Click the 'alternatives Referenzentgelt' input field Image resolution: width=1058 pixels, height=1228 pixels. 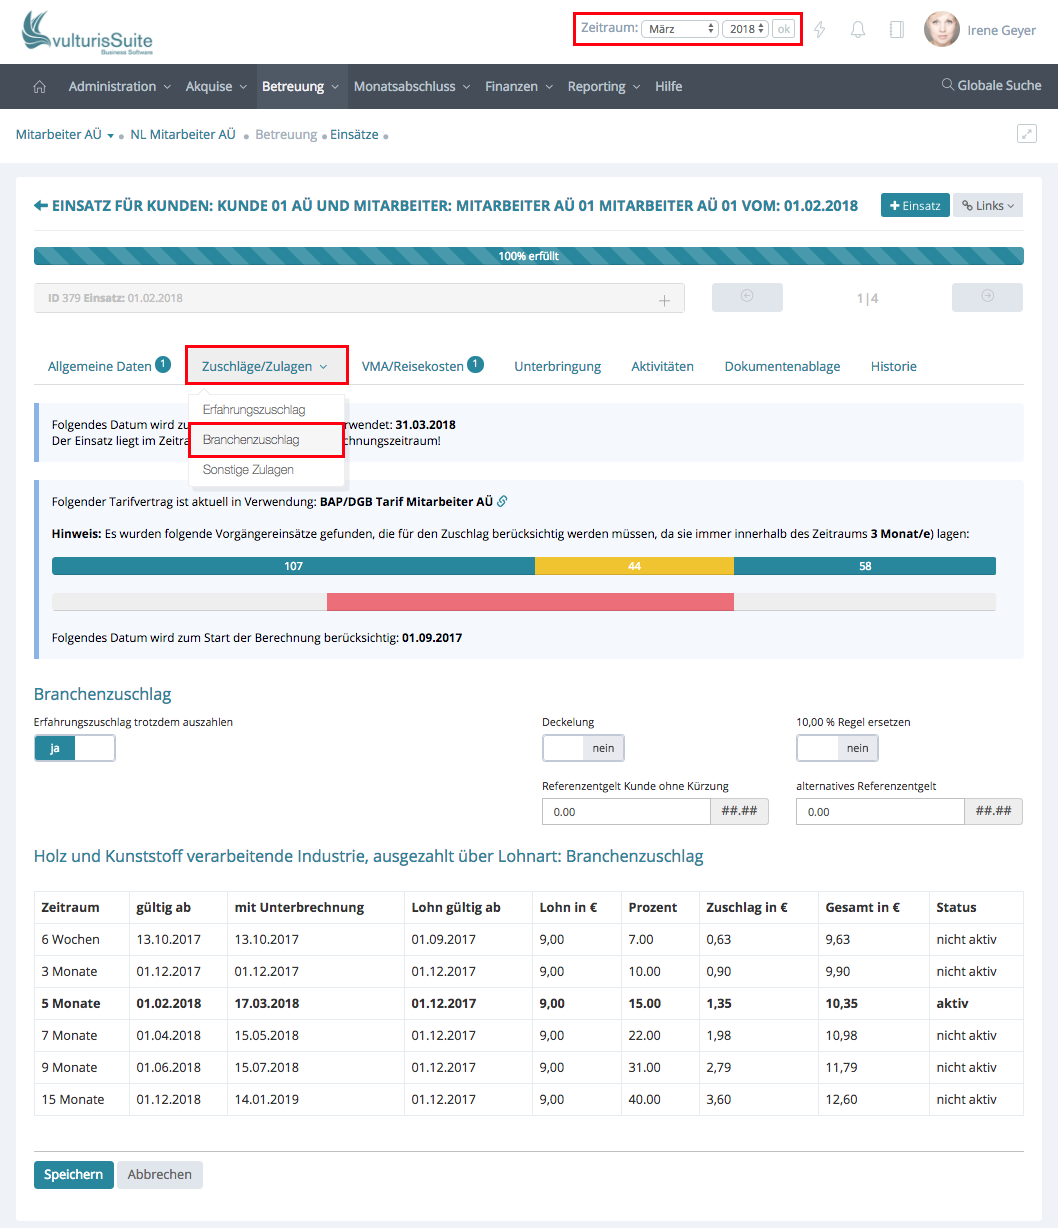pyautogui.click(x=880, y=811)
